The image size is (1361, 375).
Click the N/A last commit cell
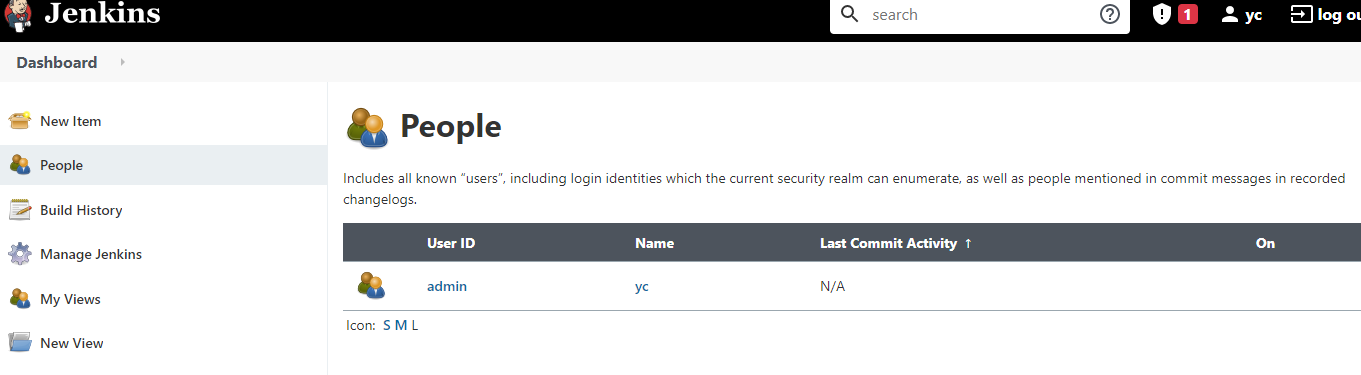pos(832,286)
